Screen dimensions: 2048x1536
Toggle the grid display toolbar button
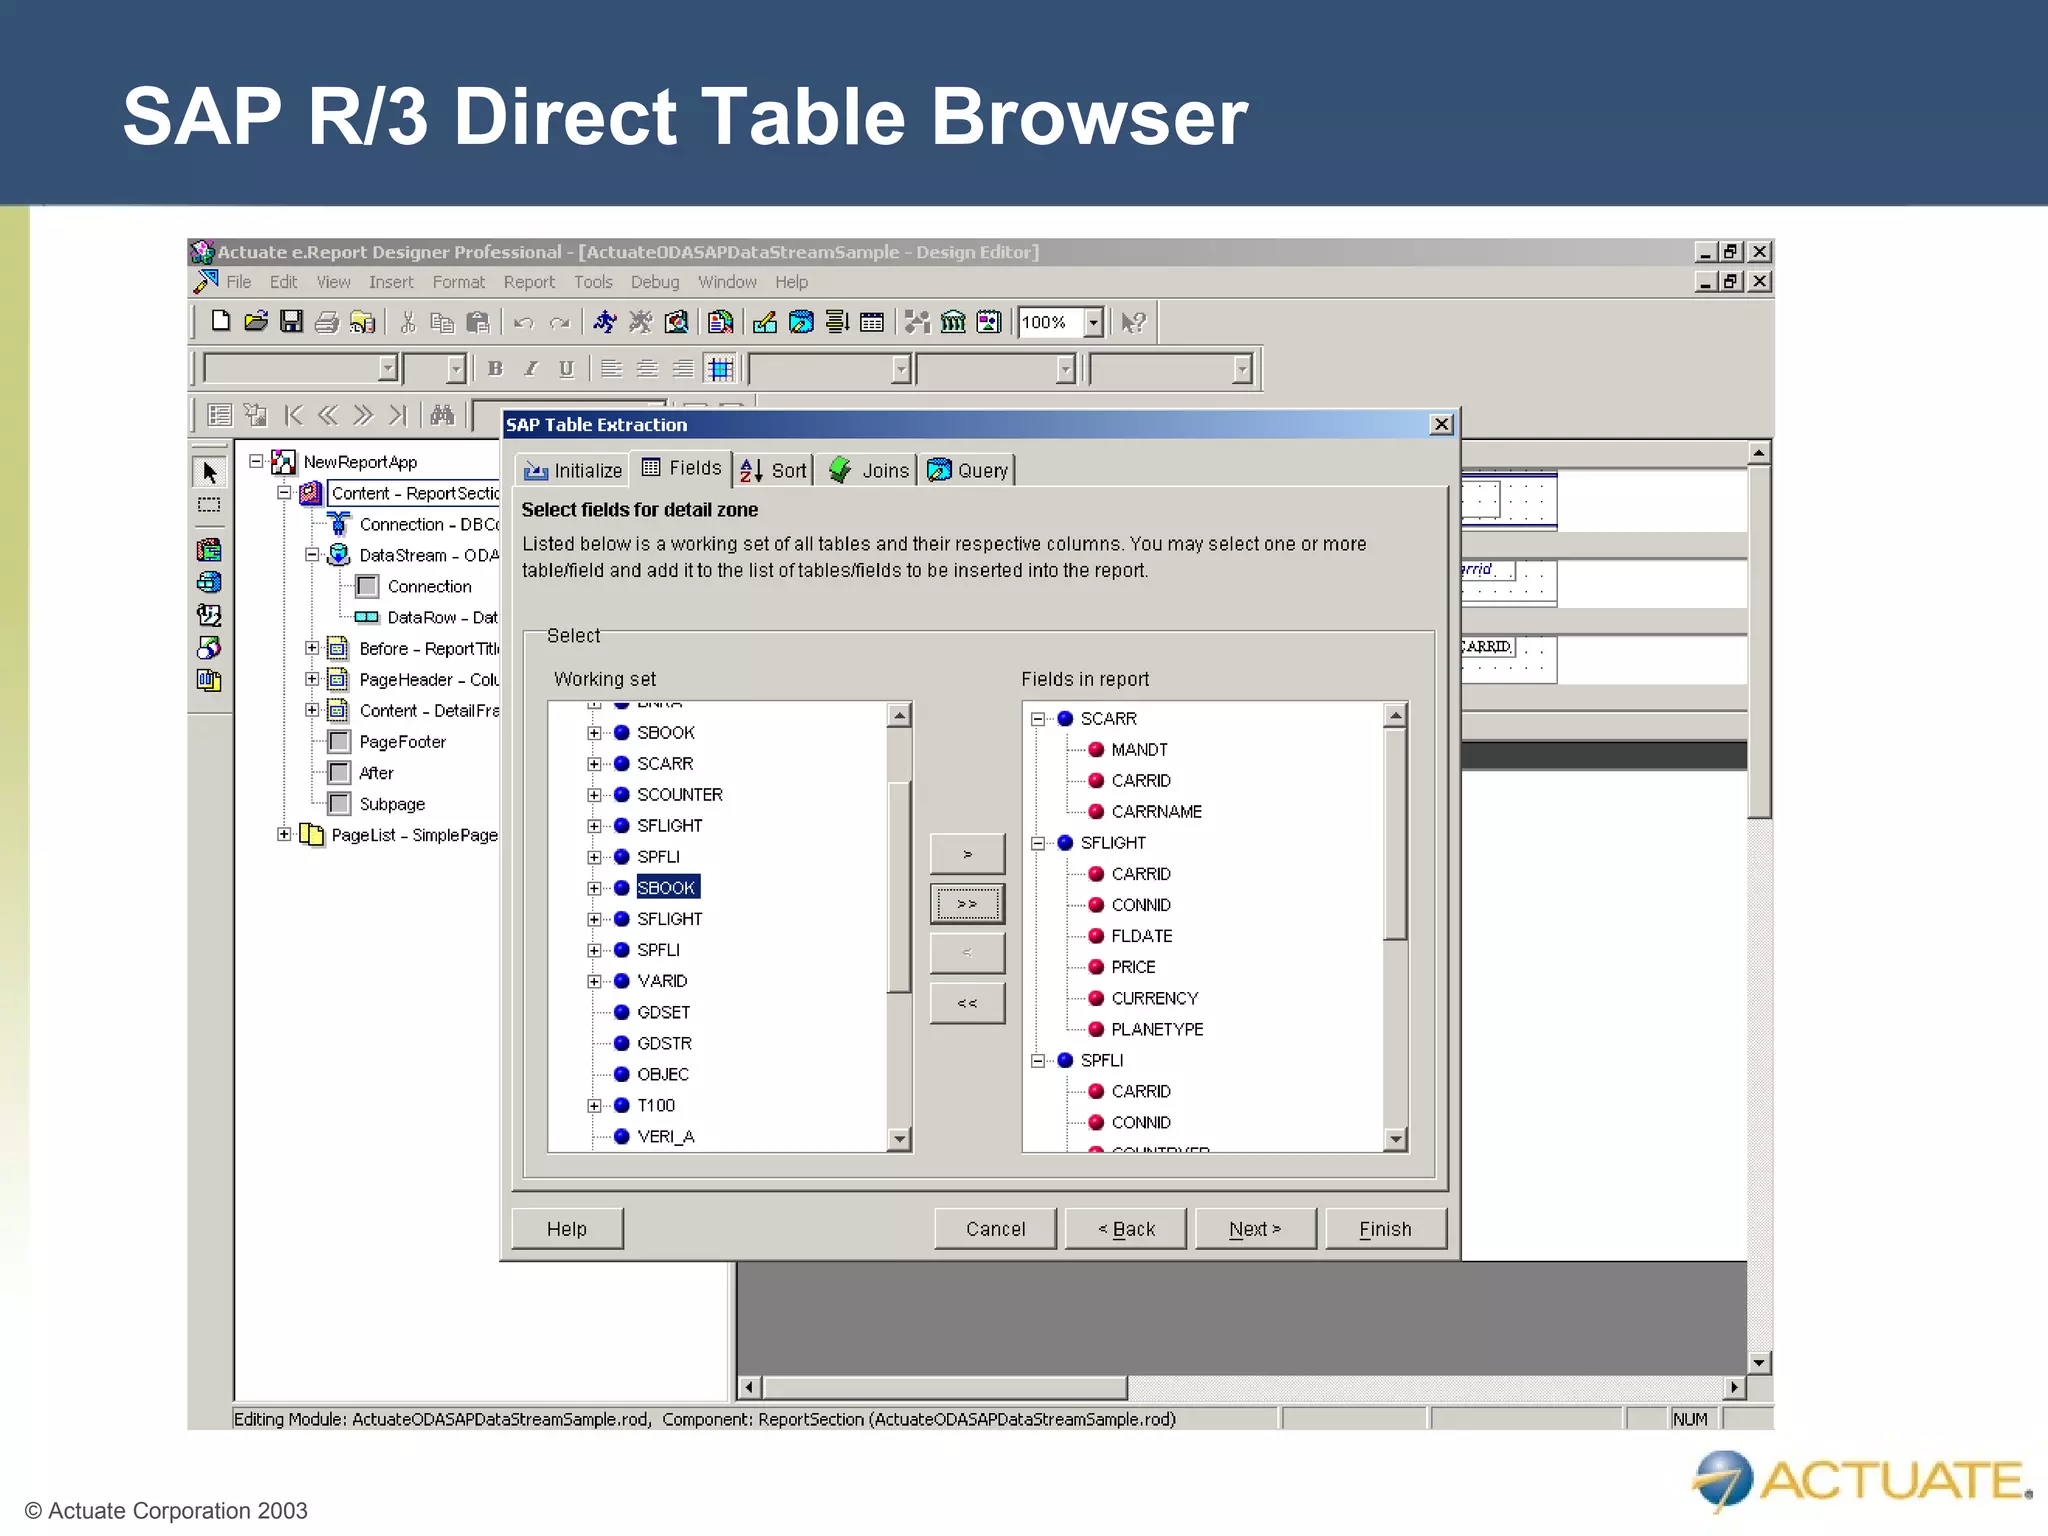(x=720, y=369)
